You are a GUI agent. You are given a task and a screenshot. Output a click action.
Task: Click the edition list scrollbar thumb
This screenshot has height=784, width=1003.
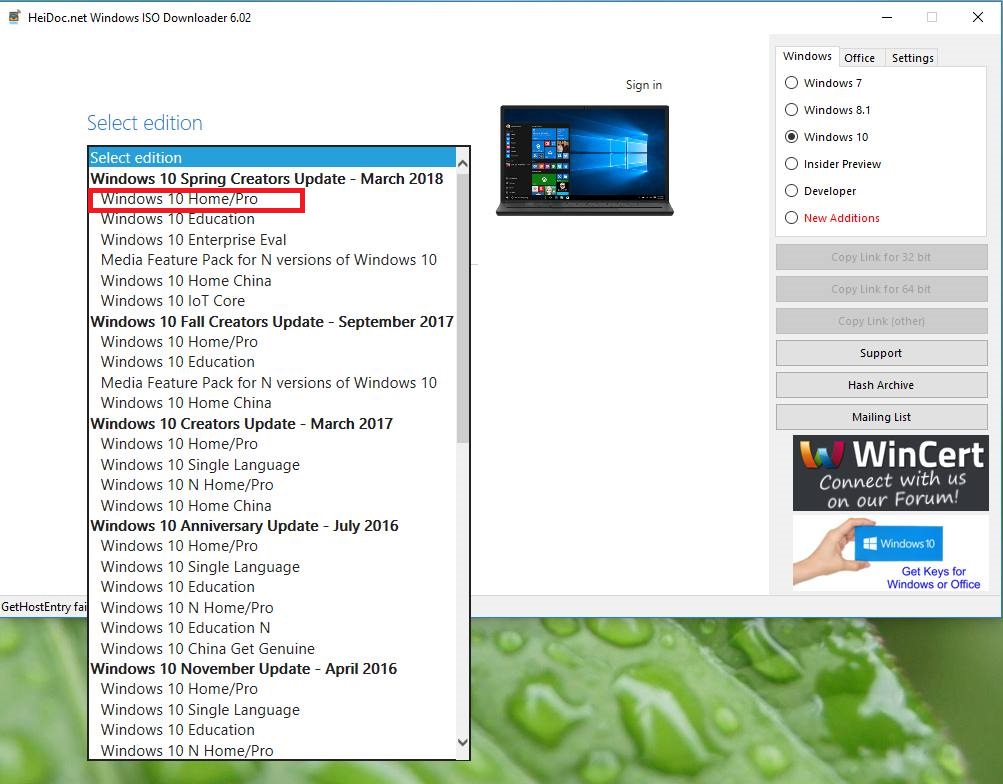(x=462, y=307)
